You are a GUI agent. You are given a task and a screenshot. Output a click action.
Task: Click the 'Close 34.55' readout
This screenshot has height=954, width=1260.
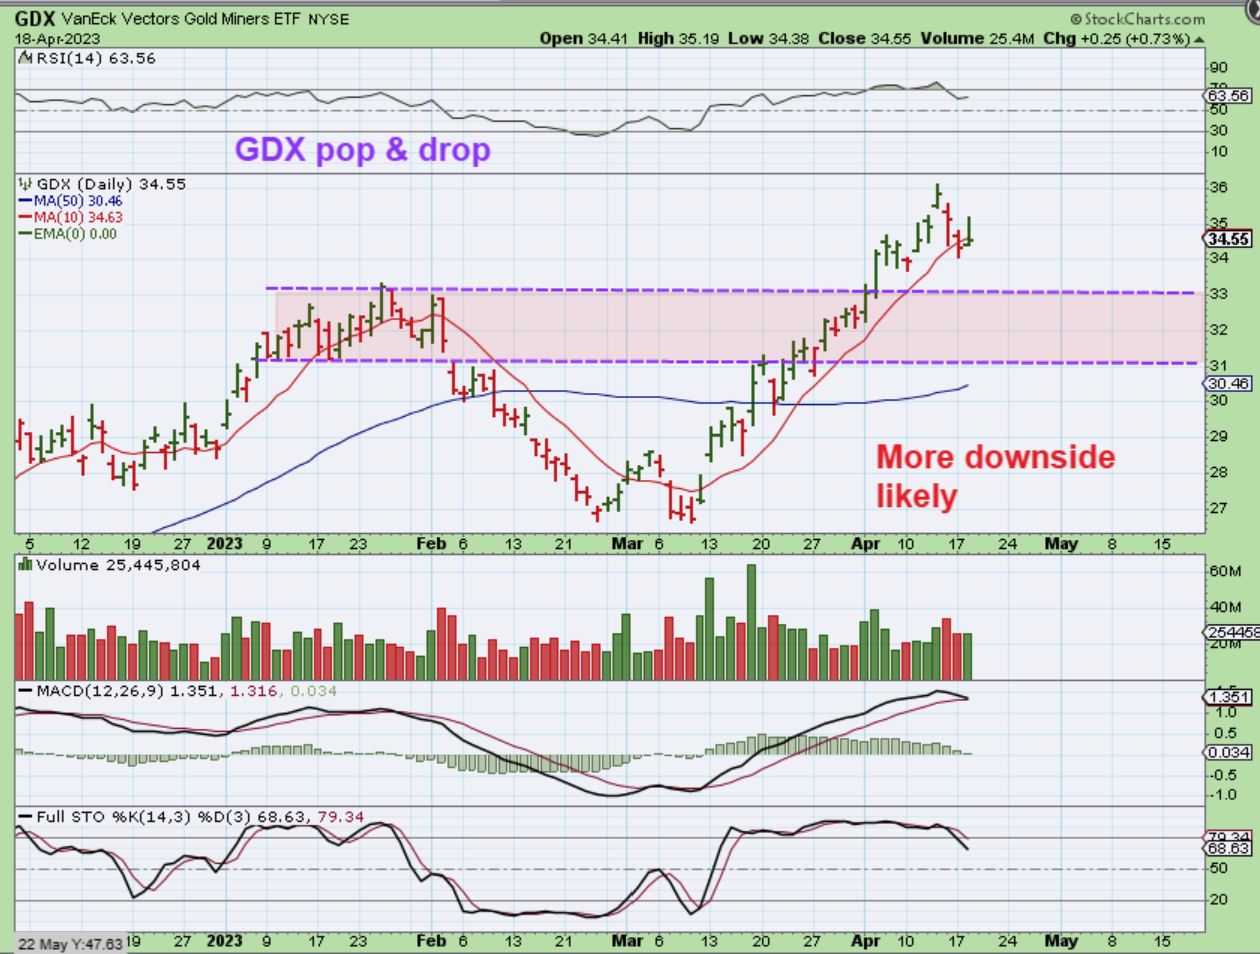(x=865, y=38)
